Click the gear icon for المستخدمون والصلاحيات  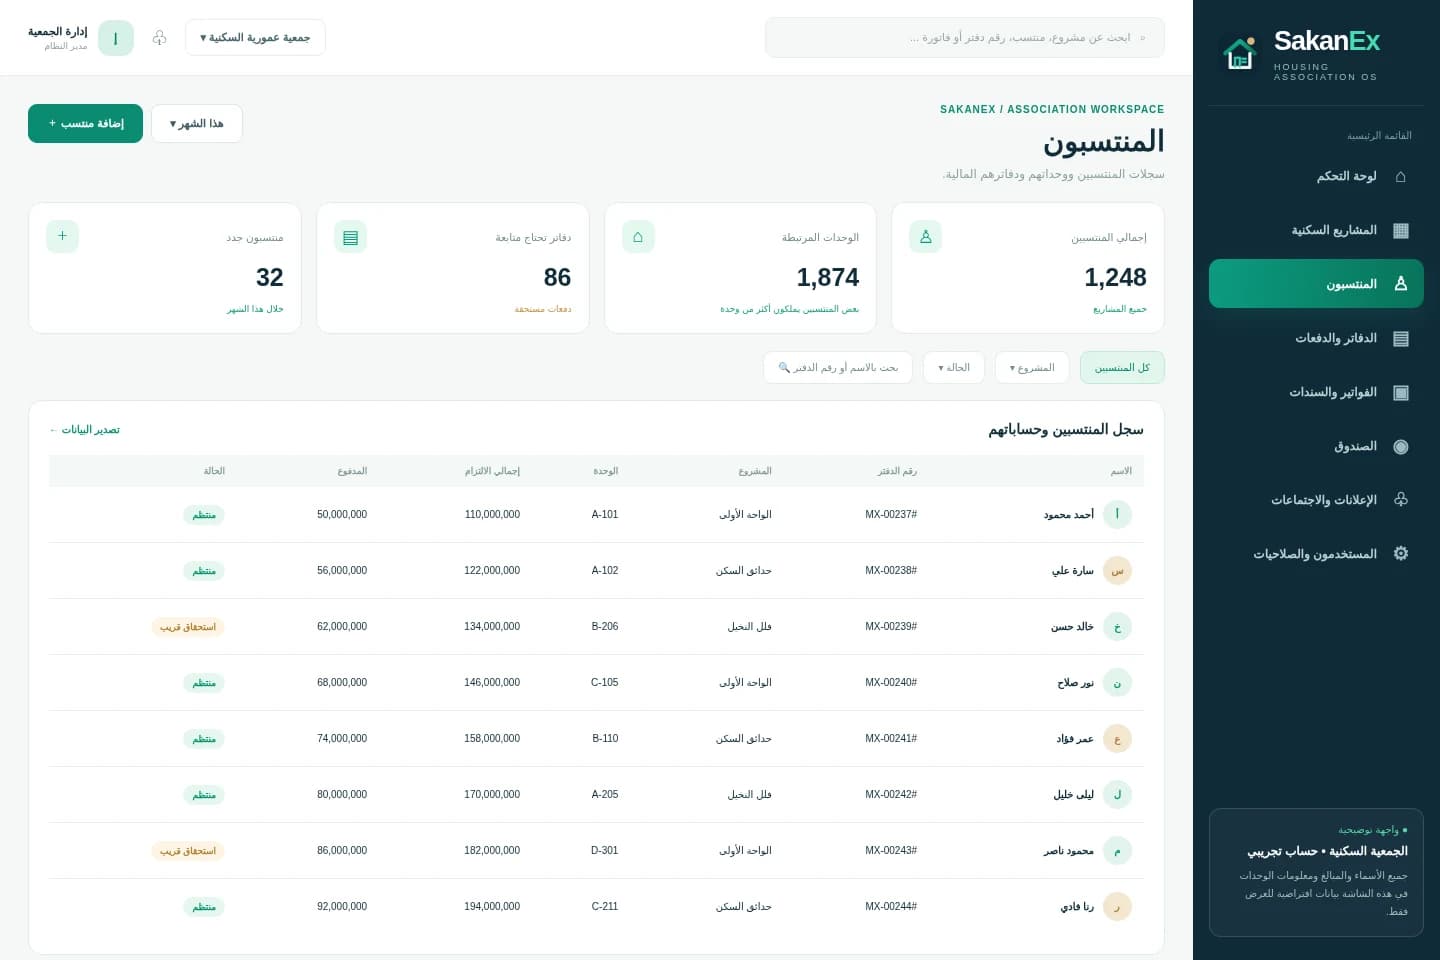(x=1400, y=554)
